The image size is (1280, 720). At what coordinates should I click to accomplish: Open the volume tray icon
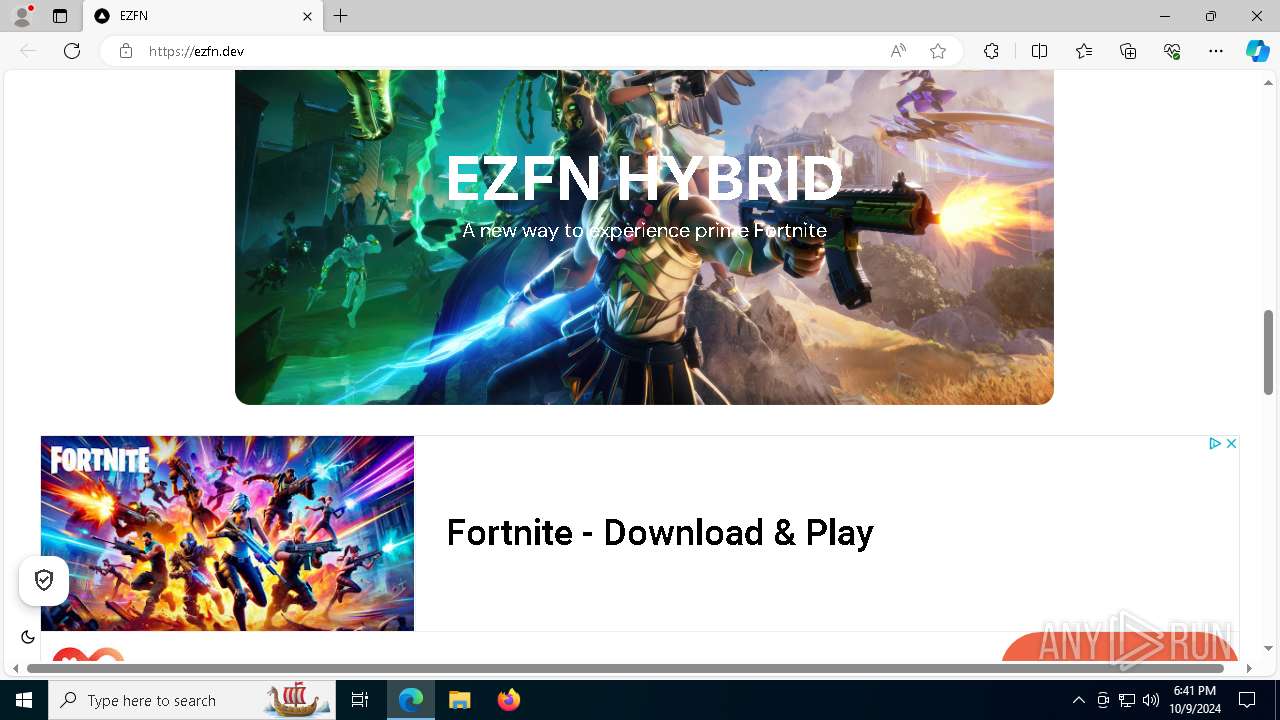(1151, 700)
